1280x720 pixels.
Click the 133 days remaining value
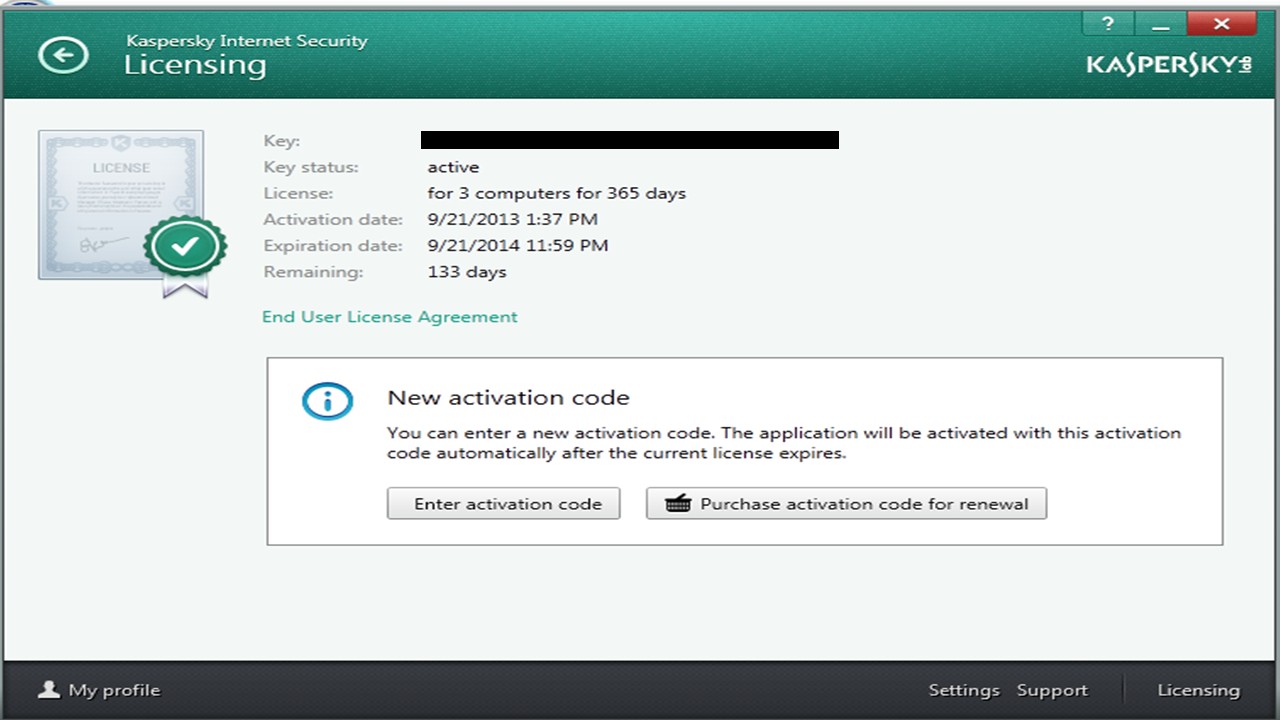pyautogui.click(x=467, y=272)
